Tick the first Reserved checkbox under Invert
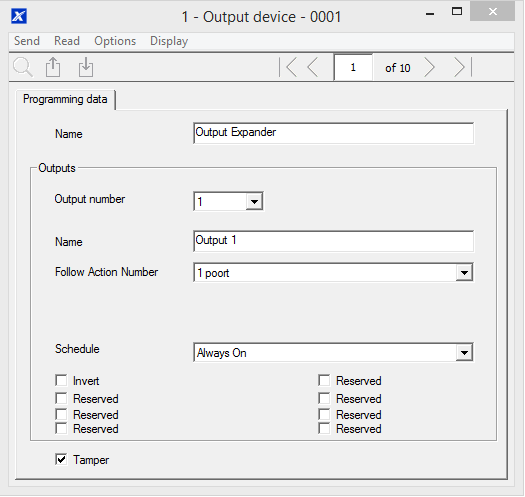Image resolution: width=525 pixels, height=497 pixels. coord(61,399)
